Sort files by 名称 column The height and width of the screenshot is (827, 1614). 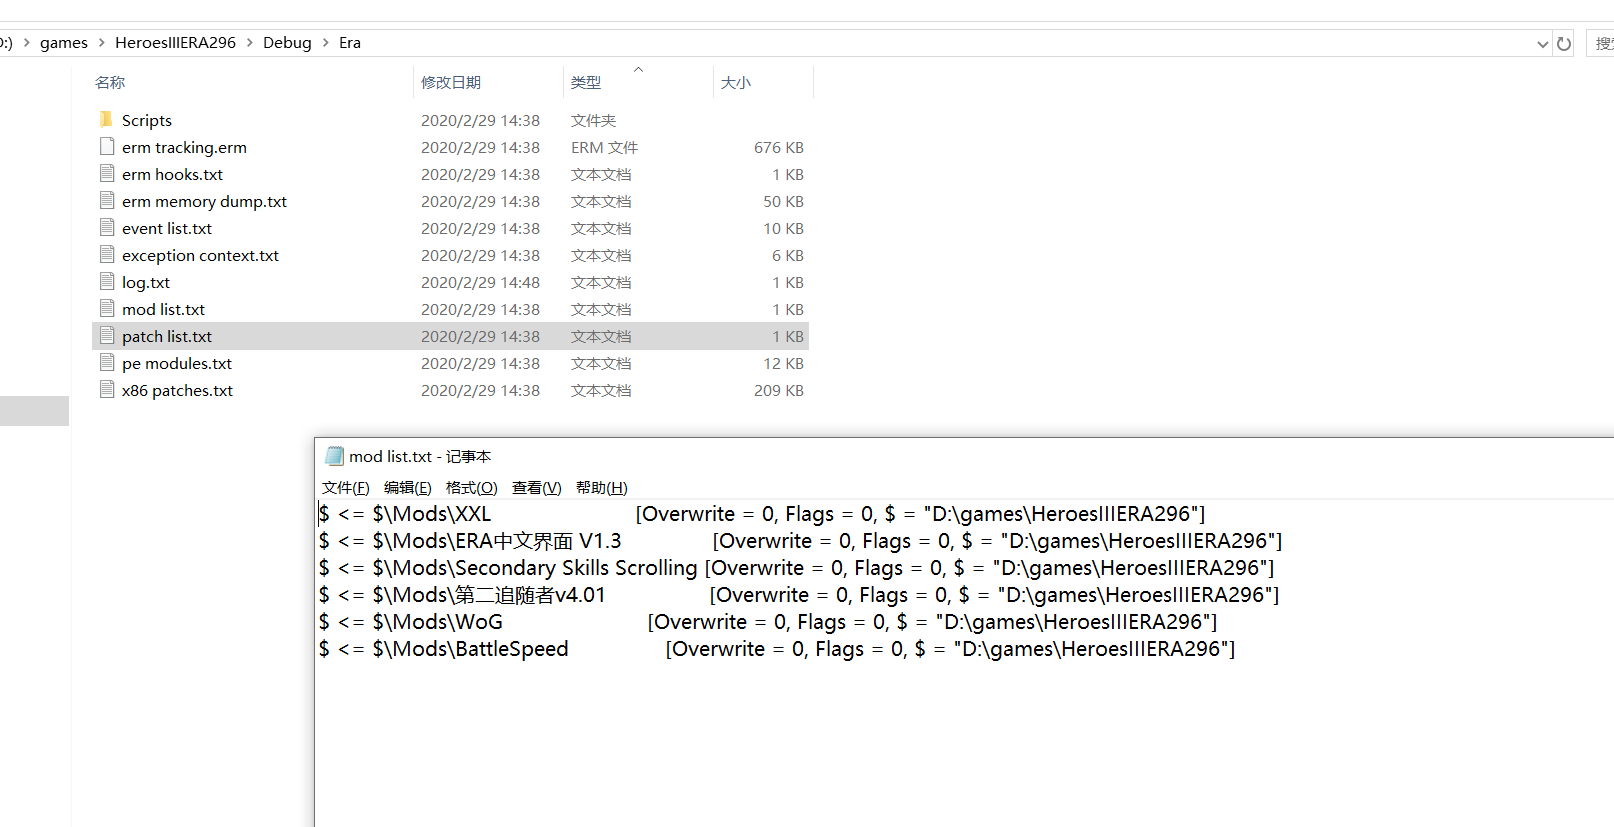[110, 82]
